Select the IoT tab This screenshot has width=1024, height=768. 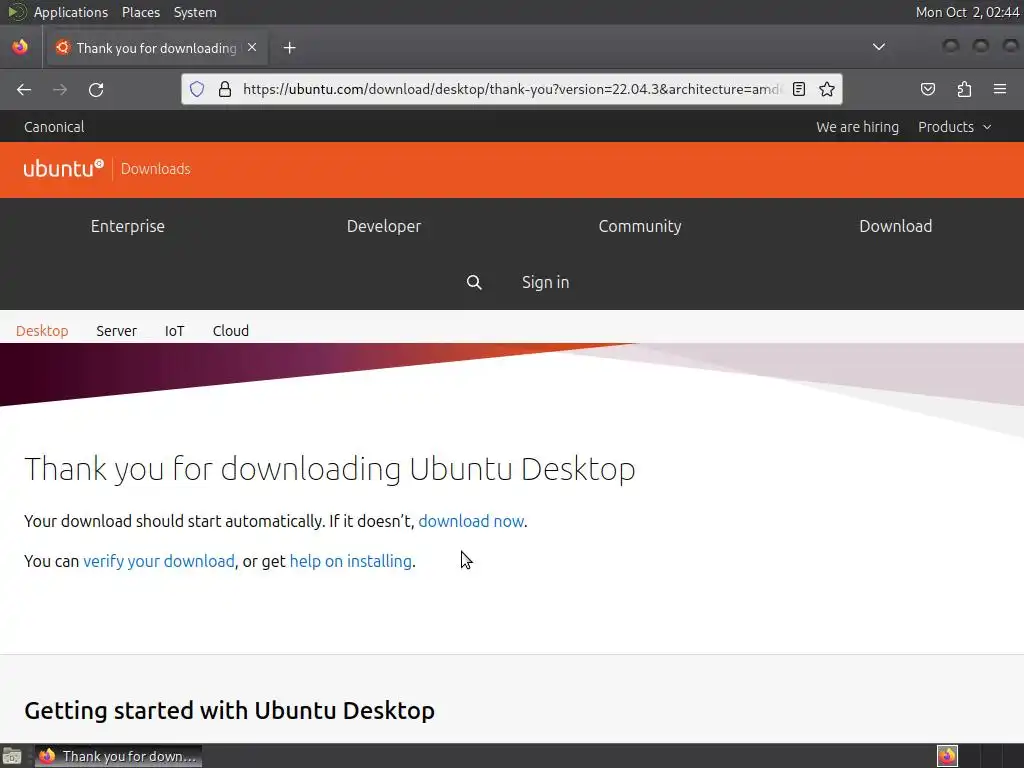click(174, 330)
